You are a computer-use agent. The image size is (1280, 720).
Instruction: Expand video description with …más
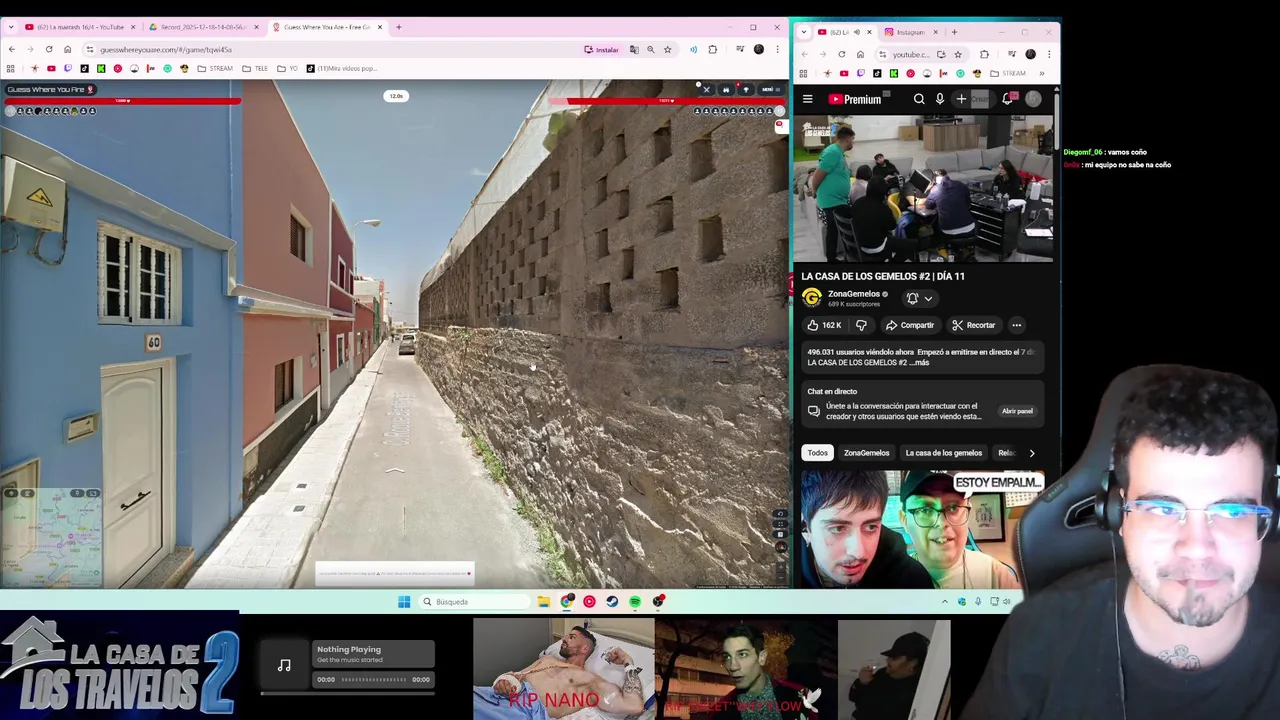(x=920, y=362)
